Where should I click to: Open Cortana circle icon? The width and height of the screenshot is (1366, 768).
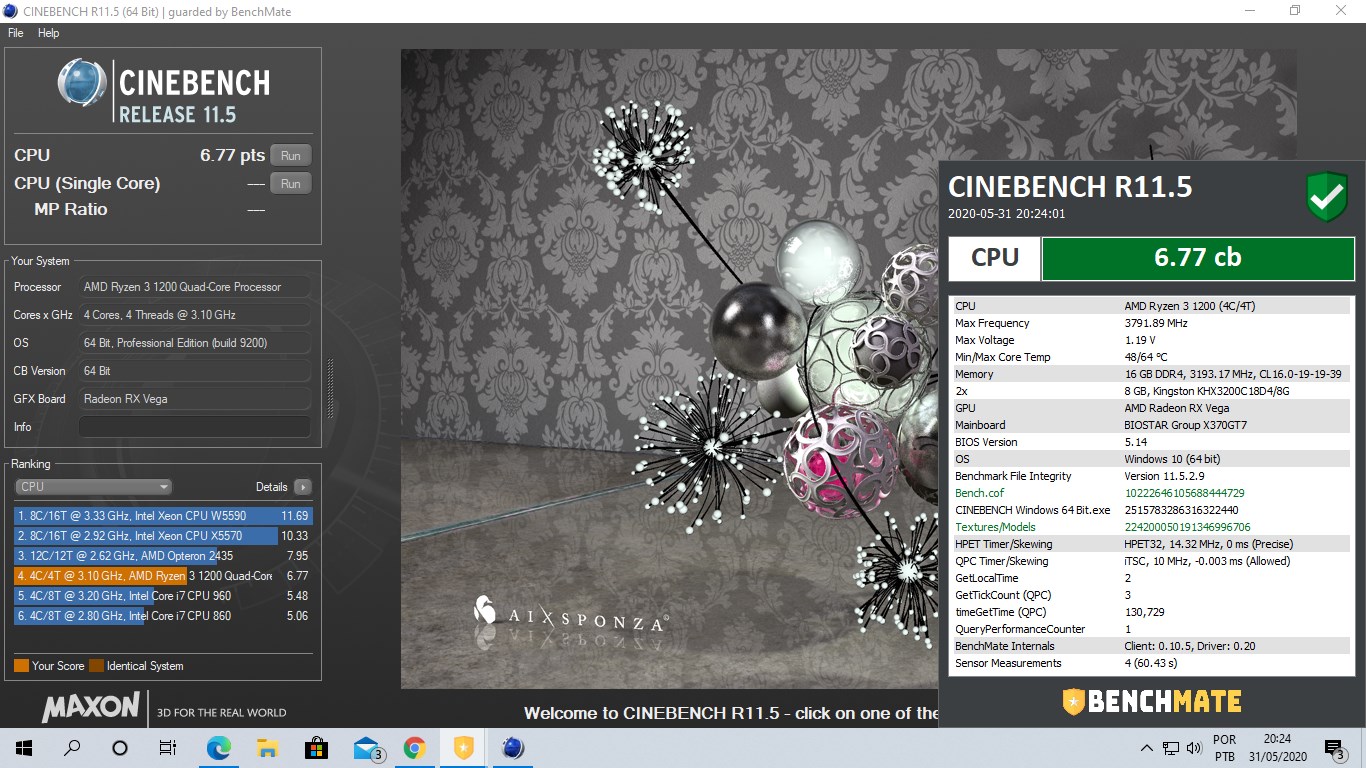[120, 748]
